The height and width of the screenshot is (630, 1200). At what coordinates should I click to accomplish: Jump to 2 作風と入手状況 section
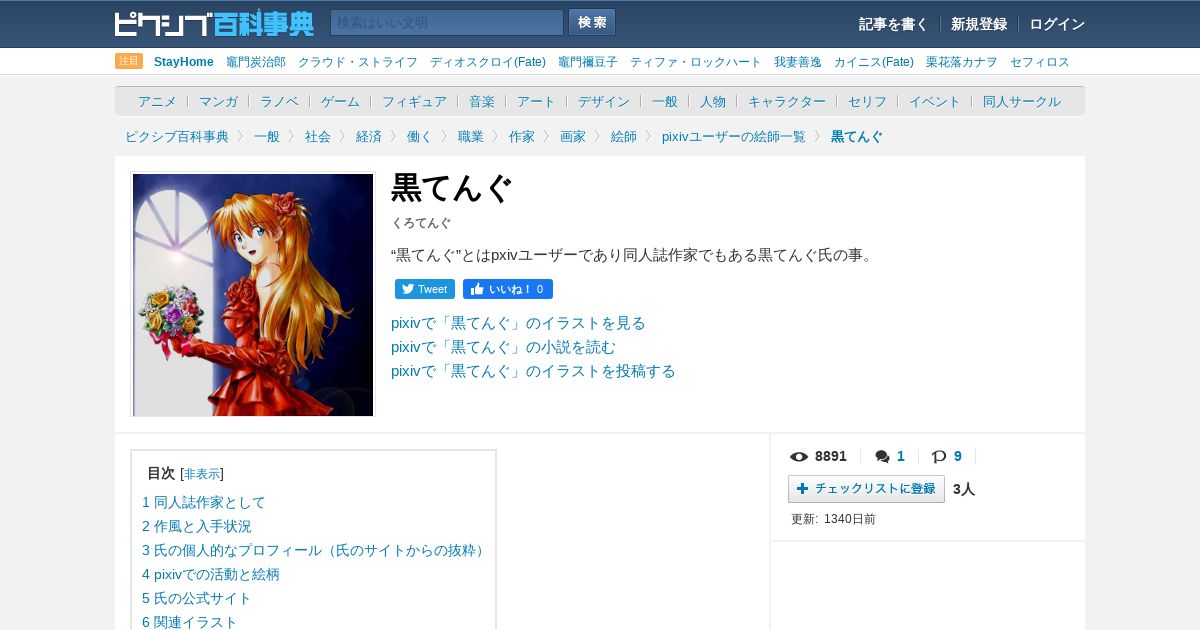pyautogui.click(x=197, y=526)
